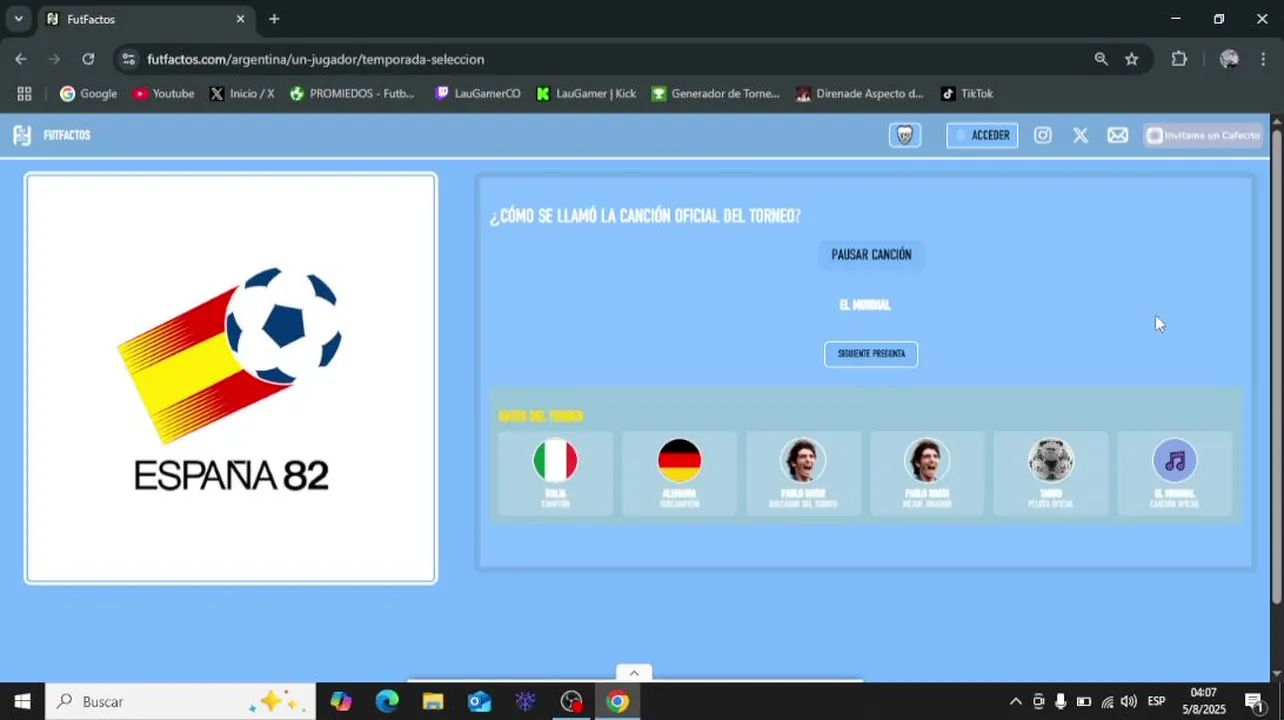Click Siguiente Pregunta button
The image size is (1284, 720).
pyautogui.click(x=871, y=354)
